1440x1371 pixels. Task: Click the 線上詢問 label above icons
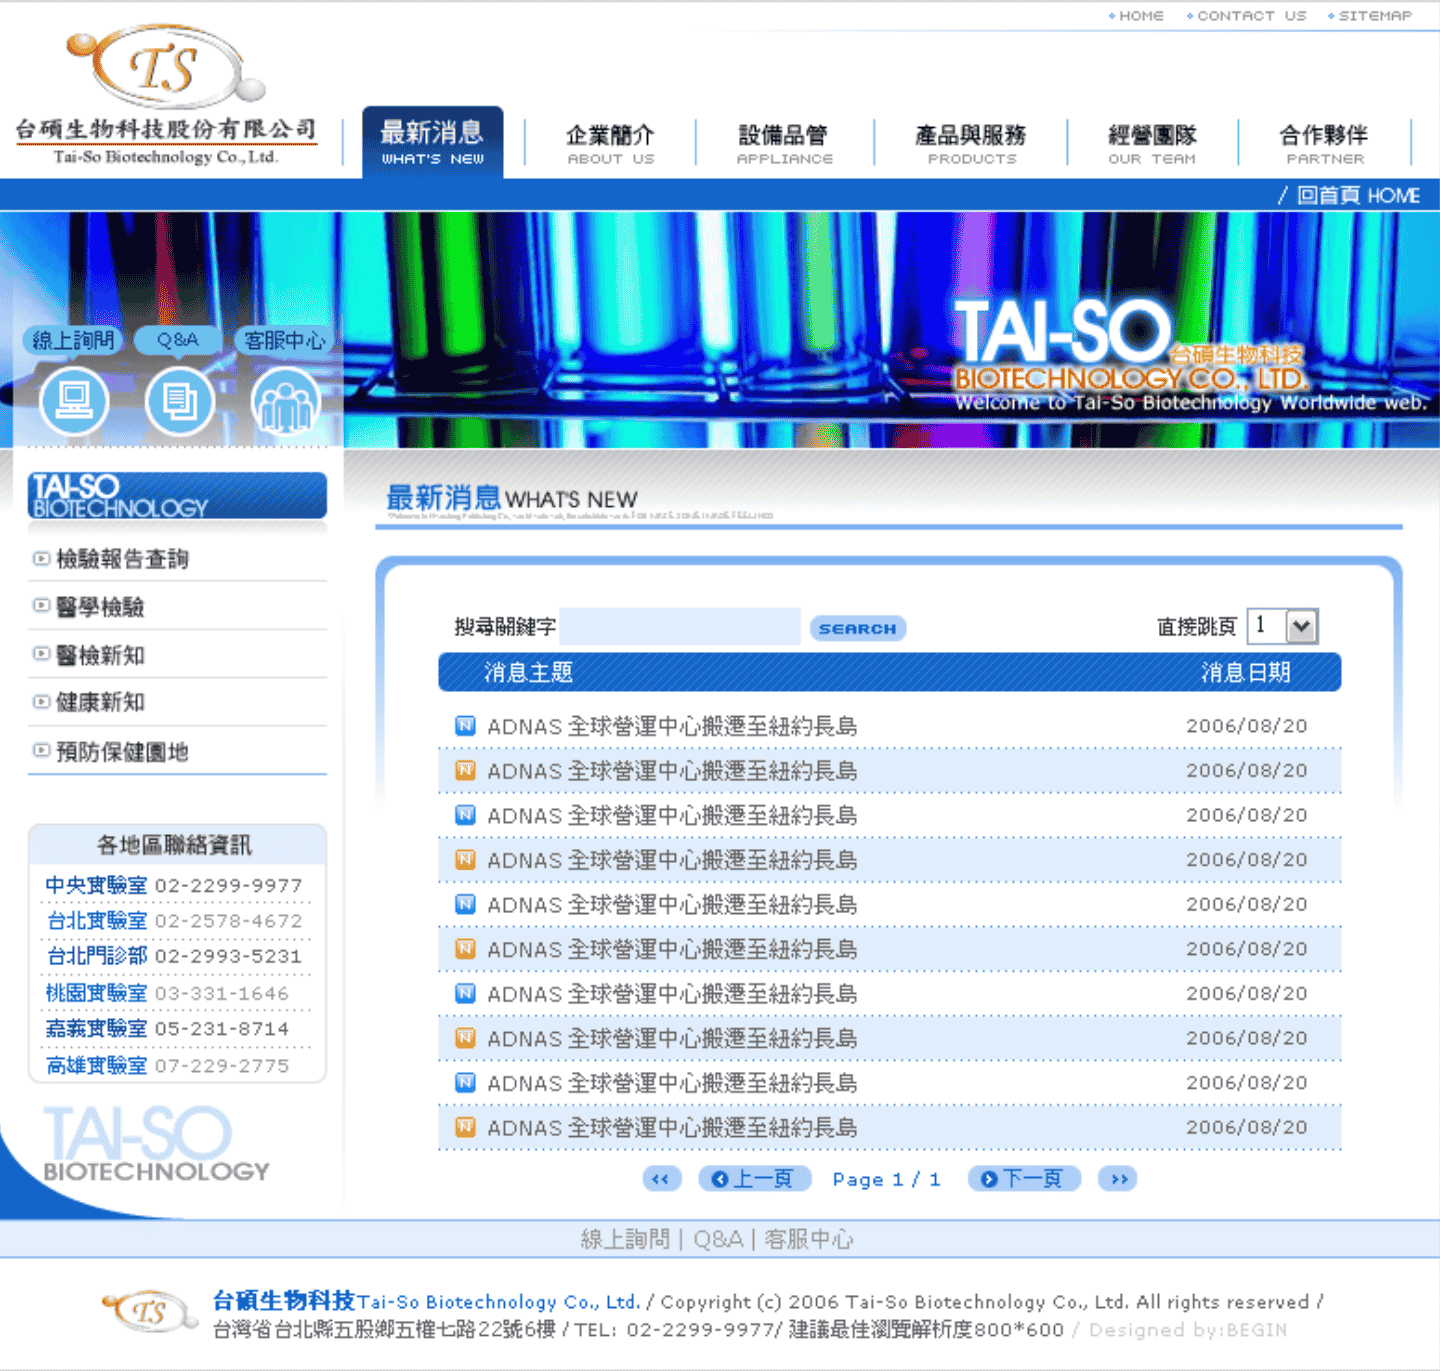[72, 340]
